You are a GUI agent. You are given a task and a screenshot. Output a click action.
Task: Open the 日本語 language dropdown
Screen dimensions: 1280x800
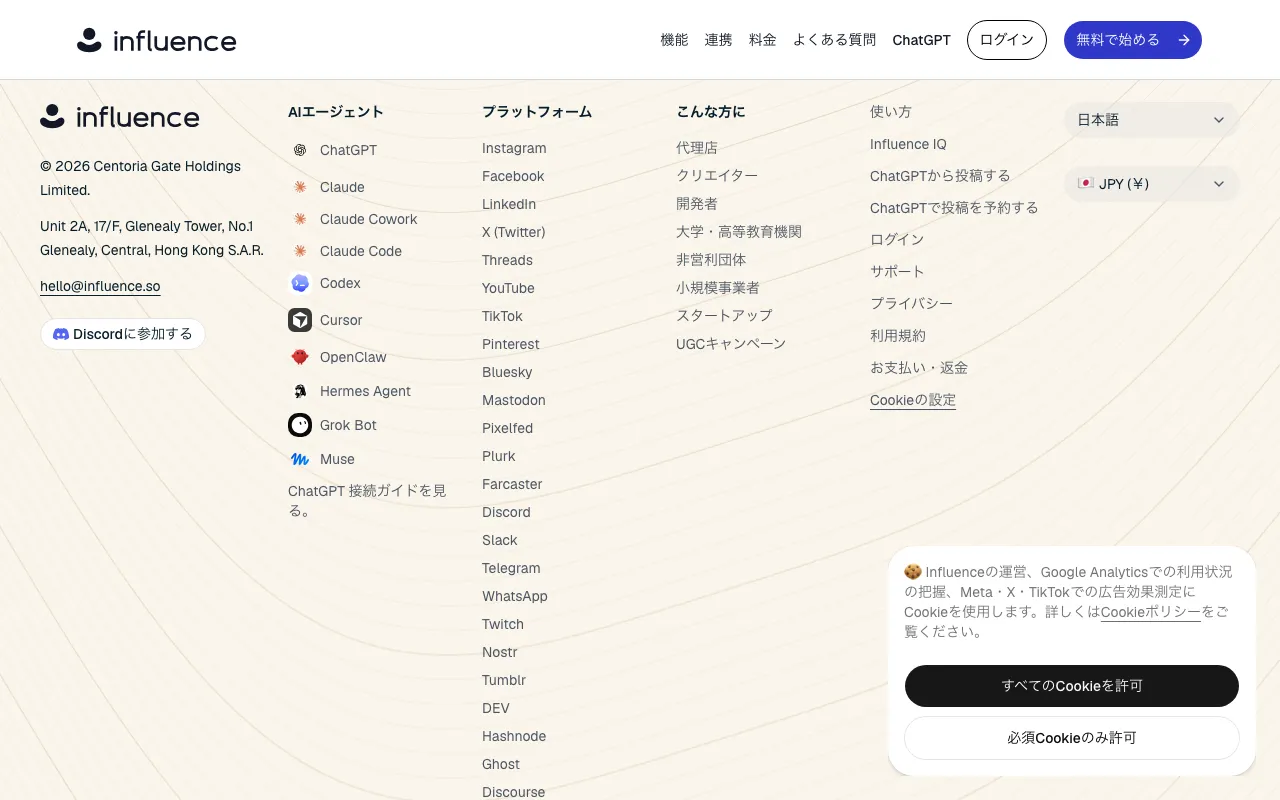[x=1151, y=120]
